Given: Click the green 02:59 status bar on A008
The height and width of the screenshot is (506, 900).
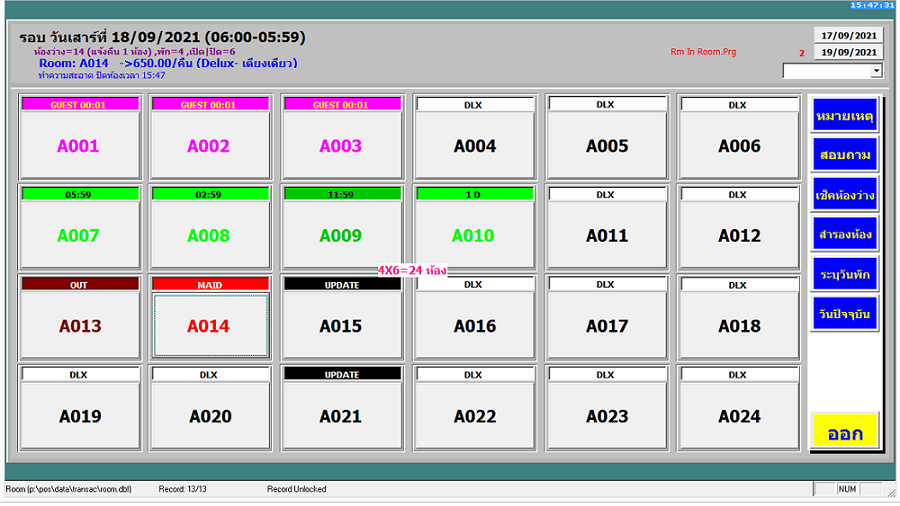Looking at the screenshot, I should [209, 194].
